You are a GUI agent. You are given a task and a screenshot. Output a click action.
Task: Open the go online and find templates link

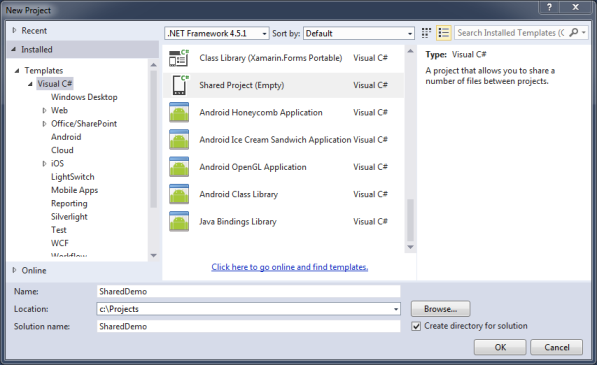[290, 267]
